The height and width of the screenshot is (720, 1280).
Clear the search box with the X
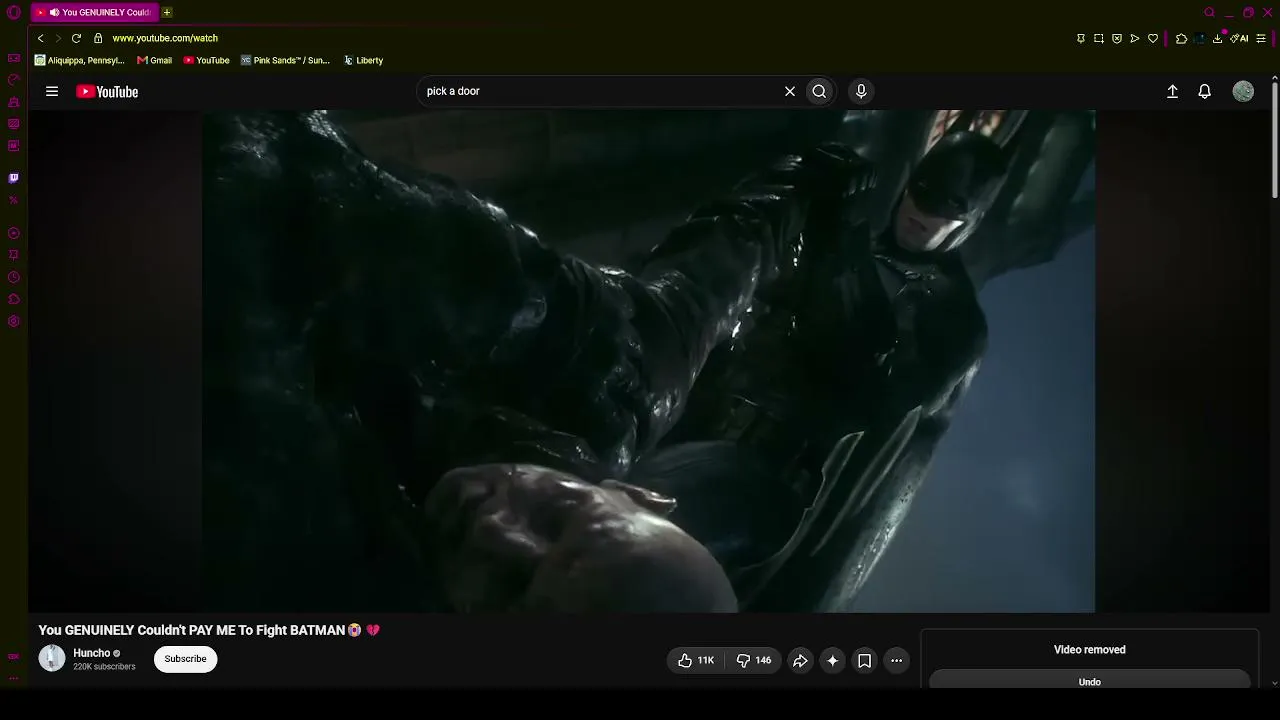click(790, 91)
